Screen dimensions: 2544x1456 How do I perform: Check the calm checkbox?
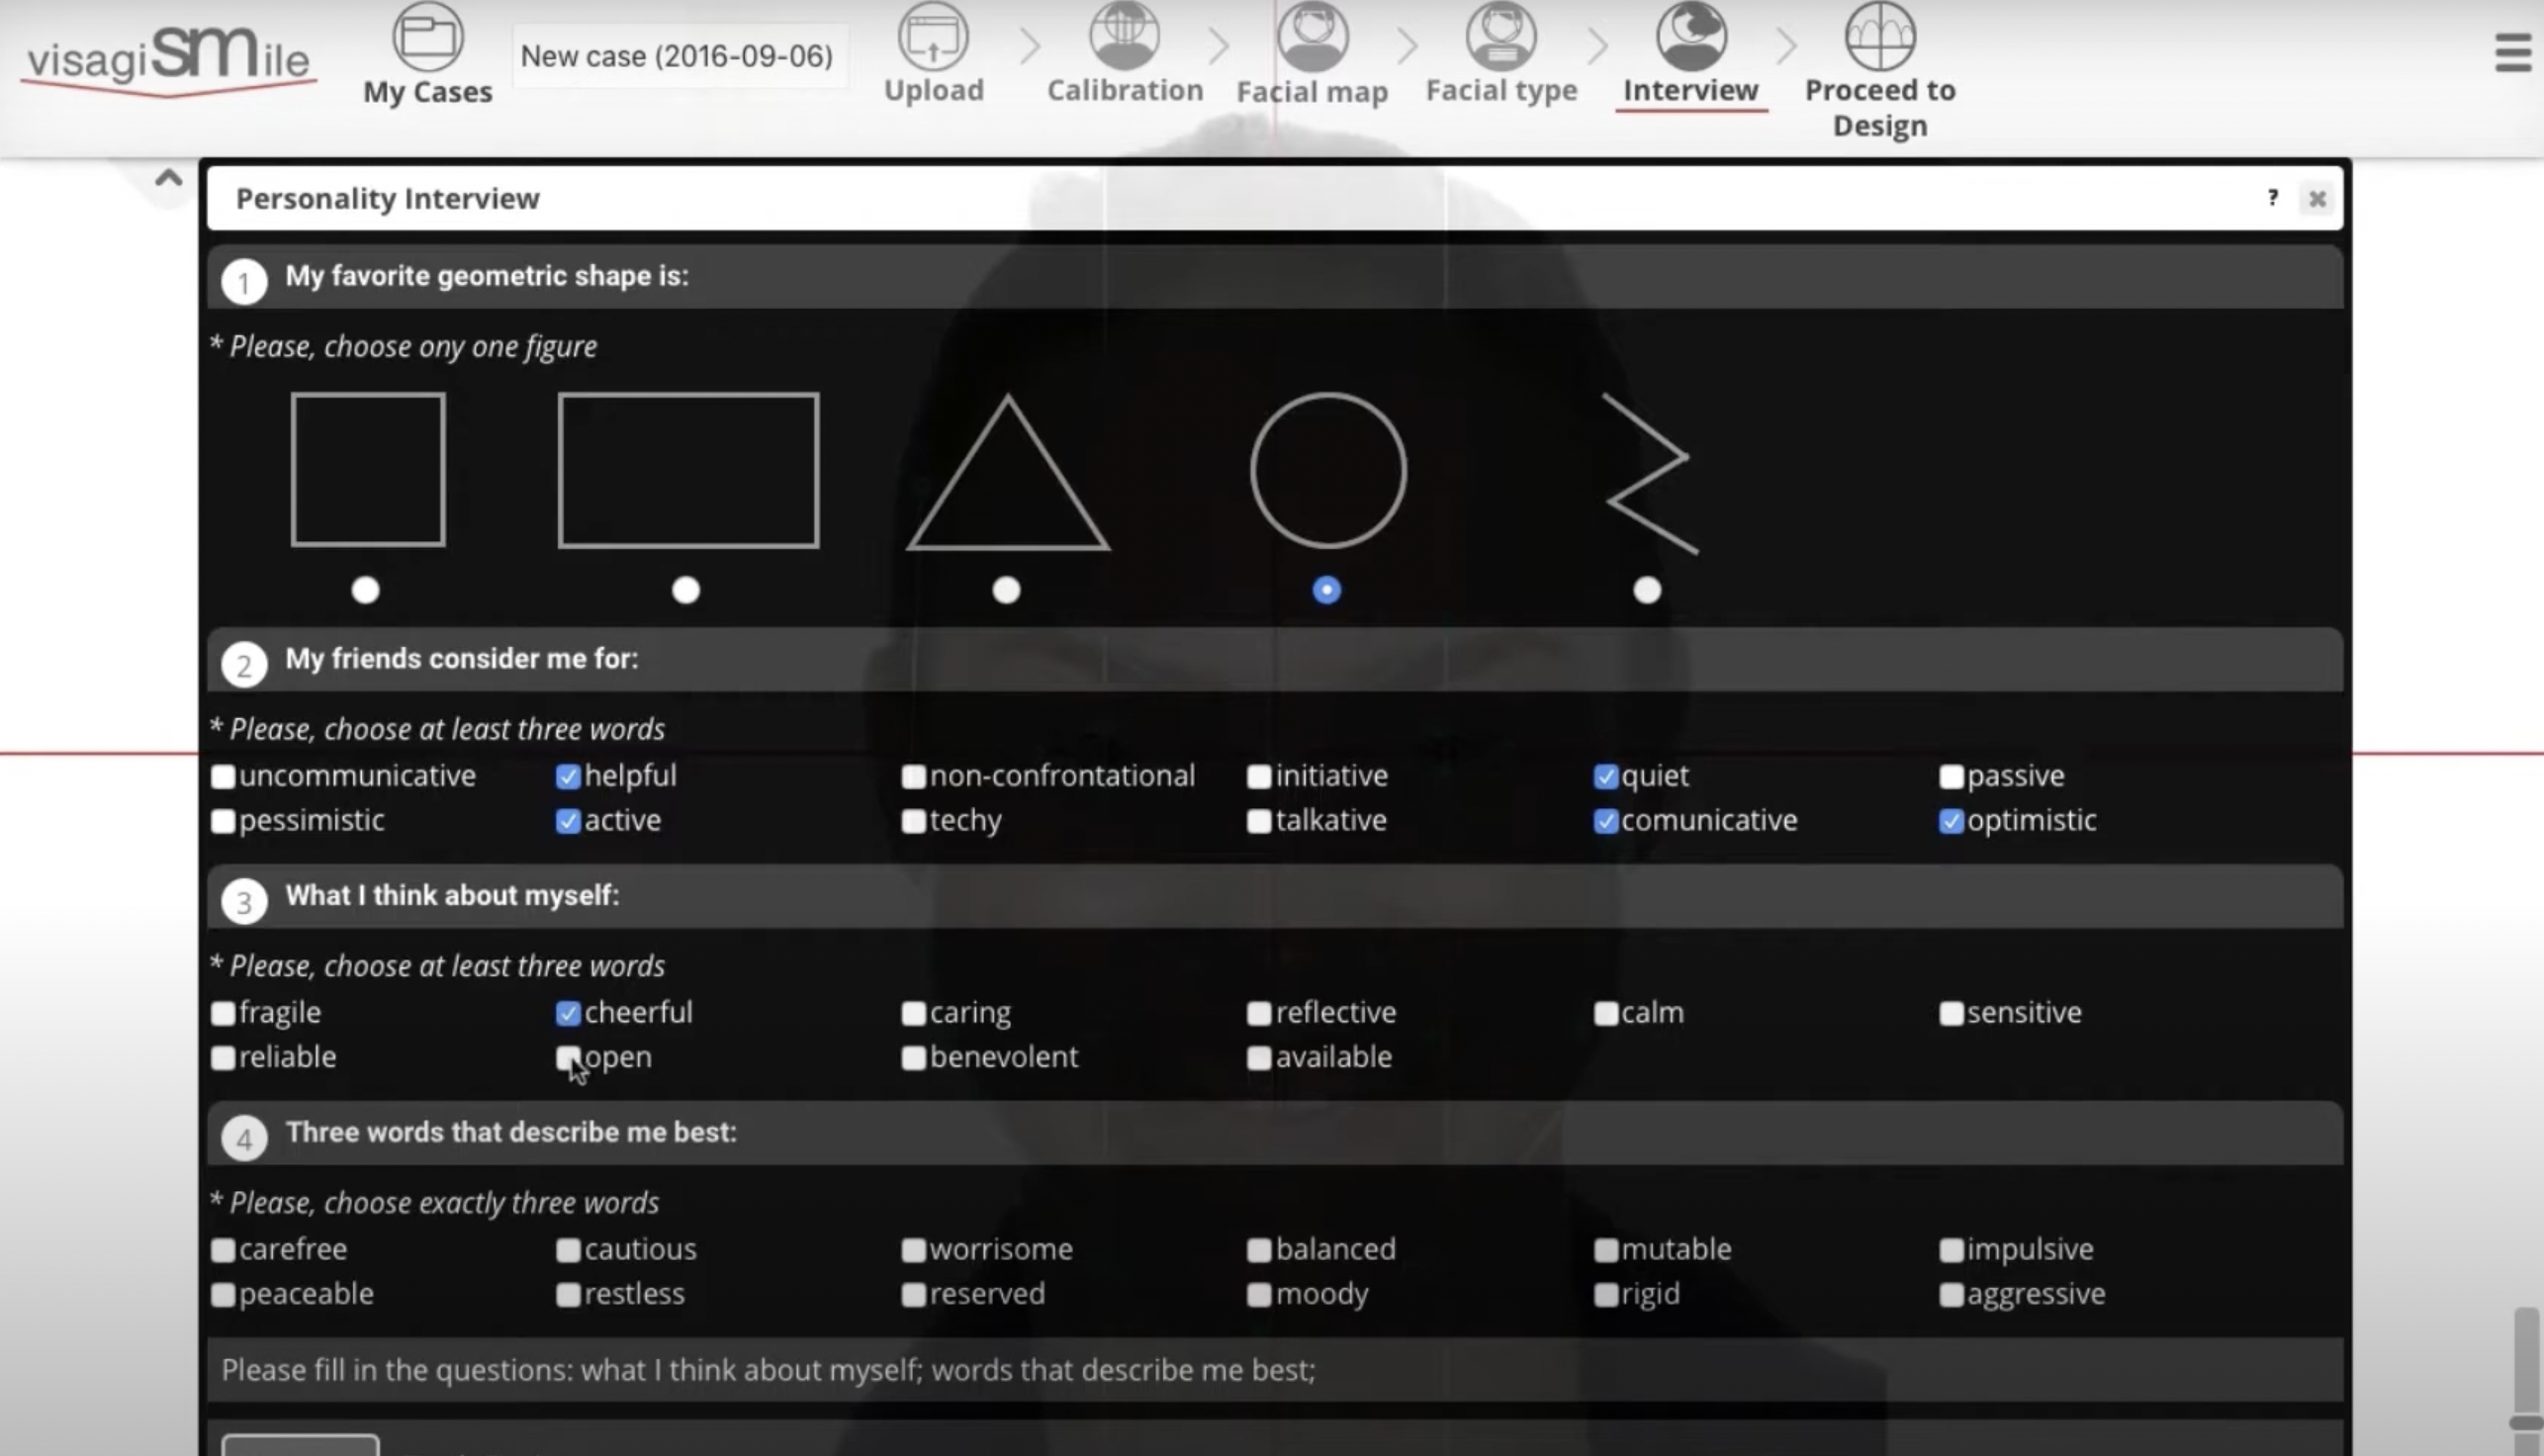click(1606, 1013)
